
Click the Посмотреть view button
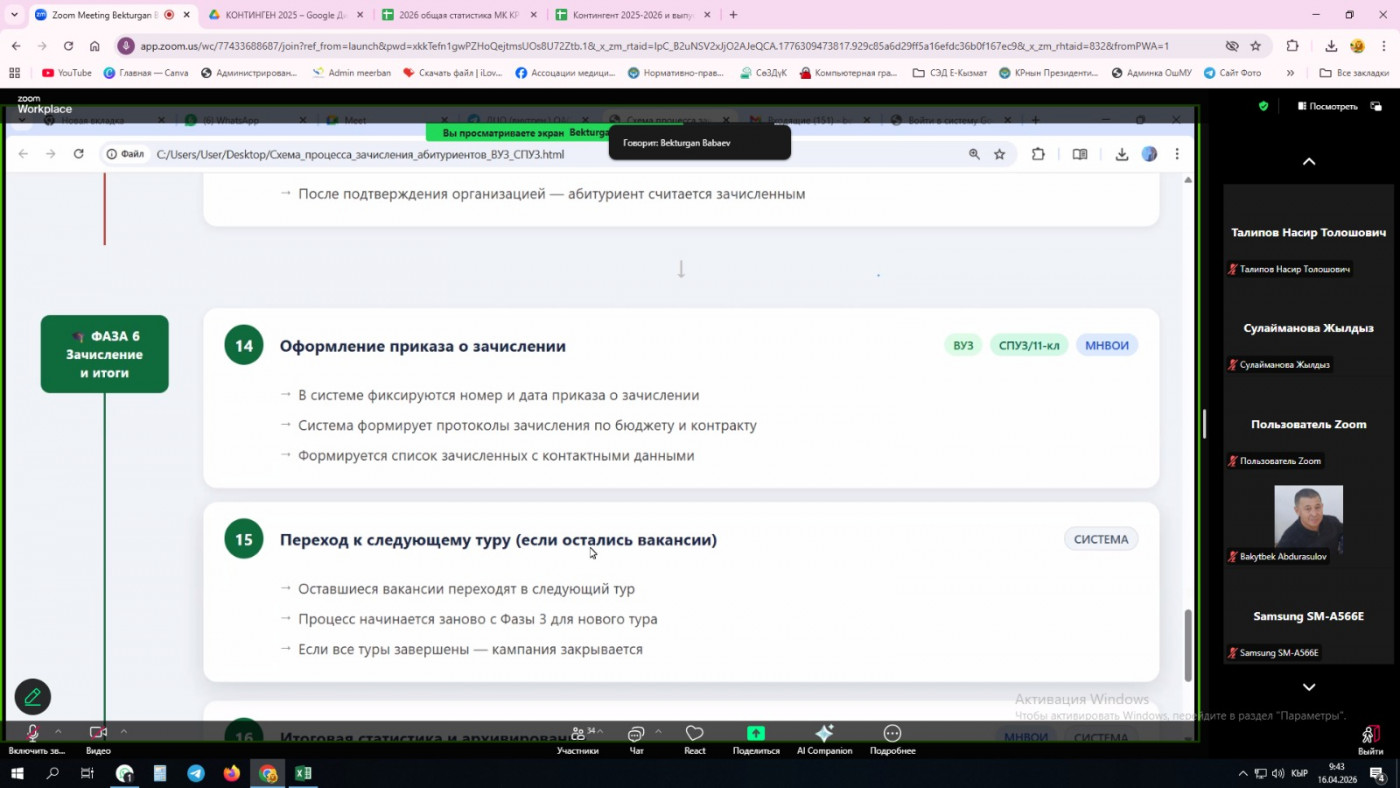click(x=1327, y=106)
